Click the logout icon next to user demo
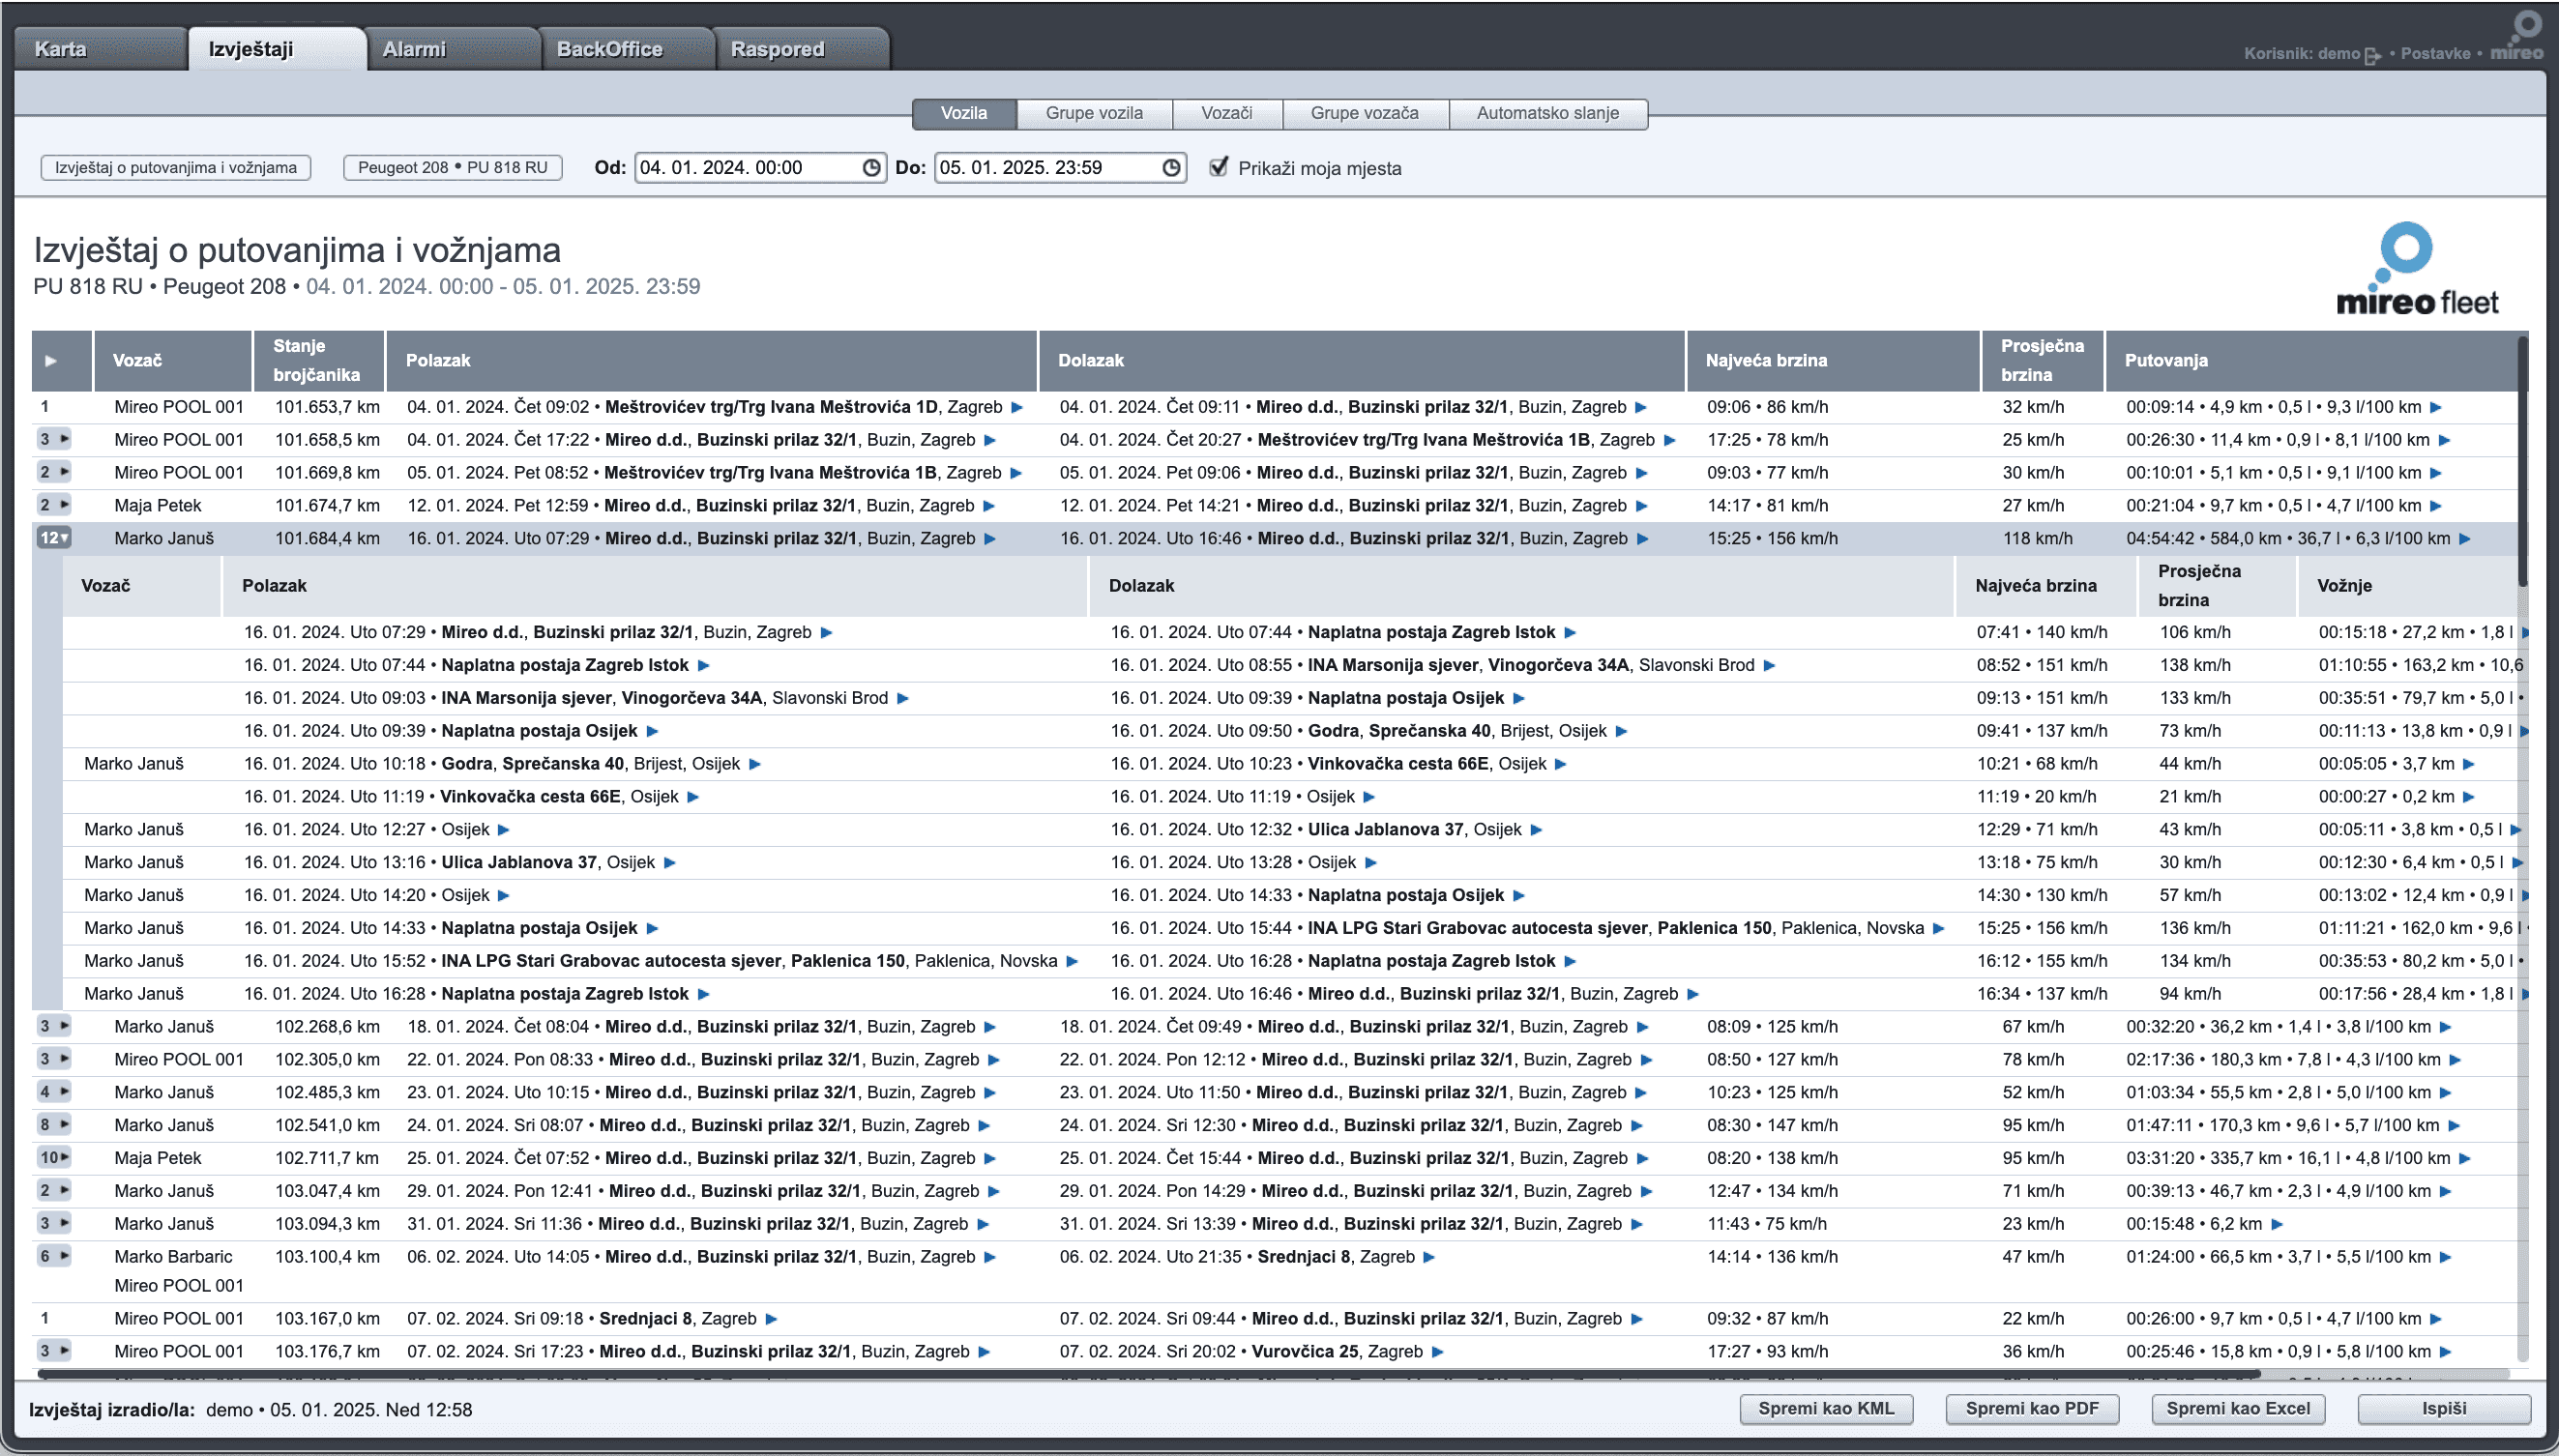 tap(2371, 55)
